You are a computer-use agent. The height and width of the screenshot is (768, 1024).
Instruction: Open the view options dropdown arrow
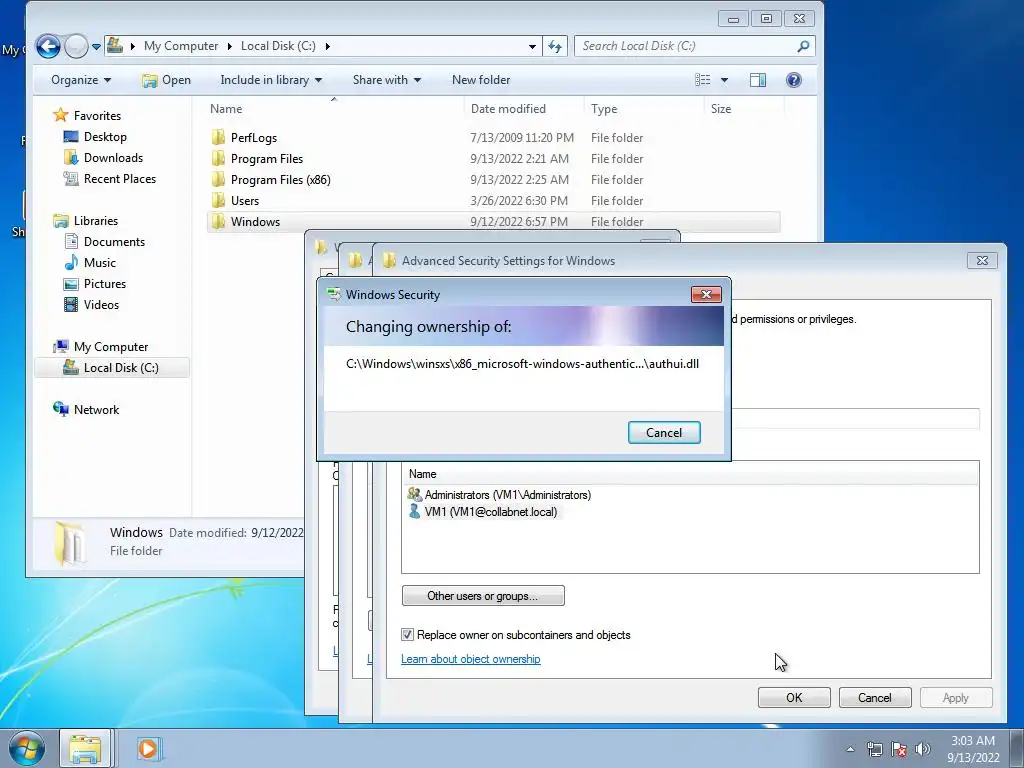click(724, 80)
